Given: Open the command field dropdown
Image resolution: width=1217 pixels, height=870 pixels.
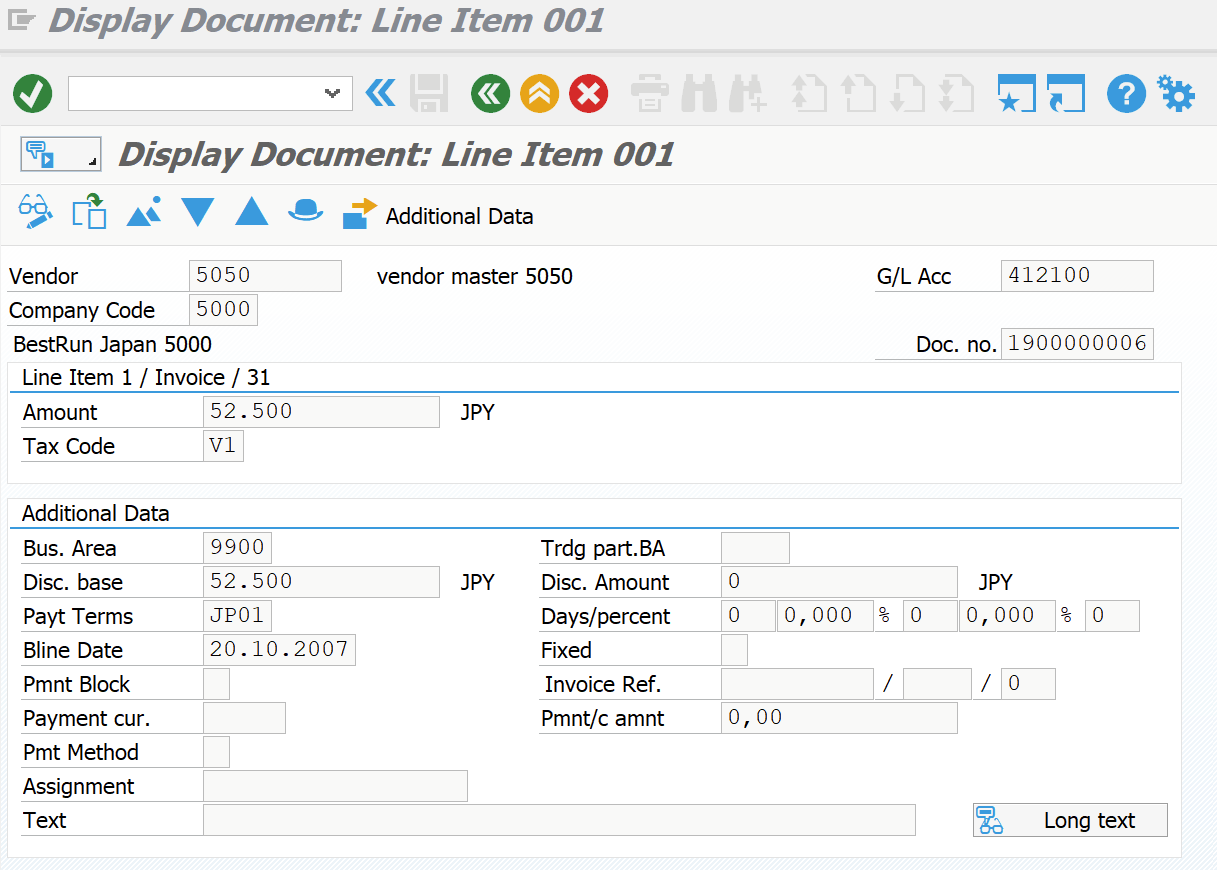Looking at the screenshot, I should (x=332, y=93).
